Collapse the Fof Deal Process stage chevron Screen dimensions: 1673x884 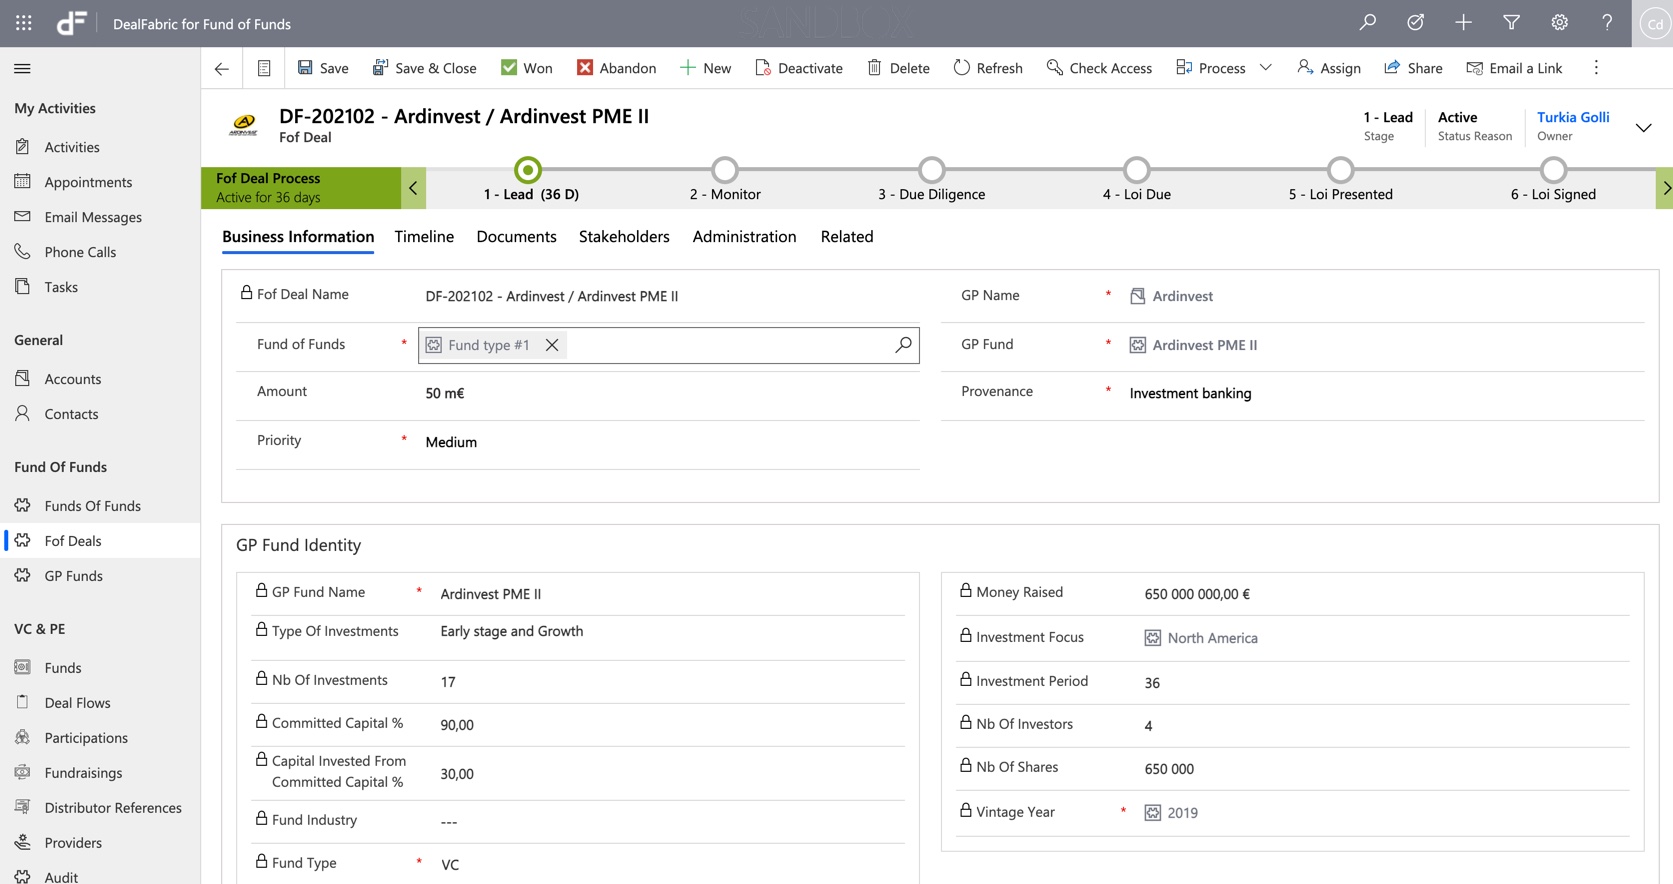coord(413,188)
